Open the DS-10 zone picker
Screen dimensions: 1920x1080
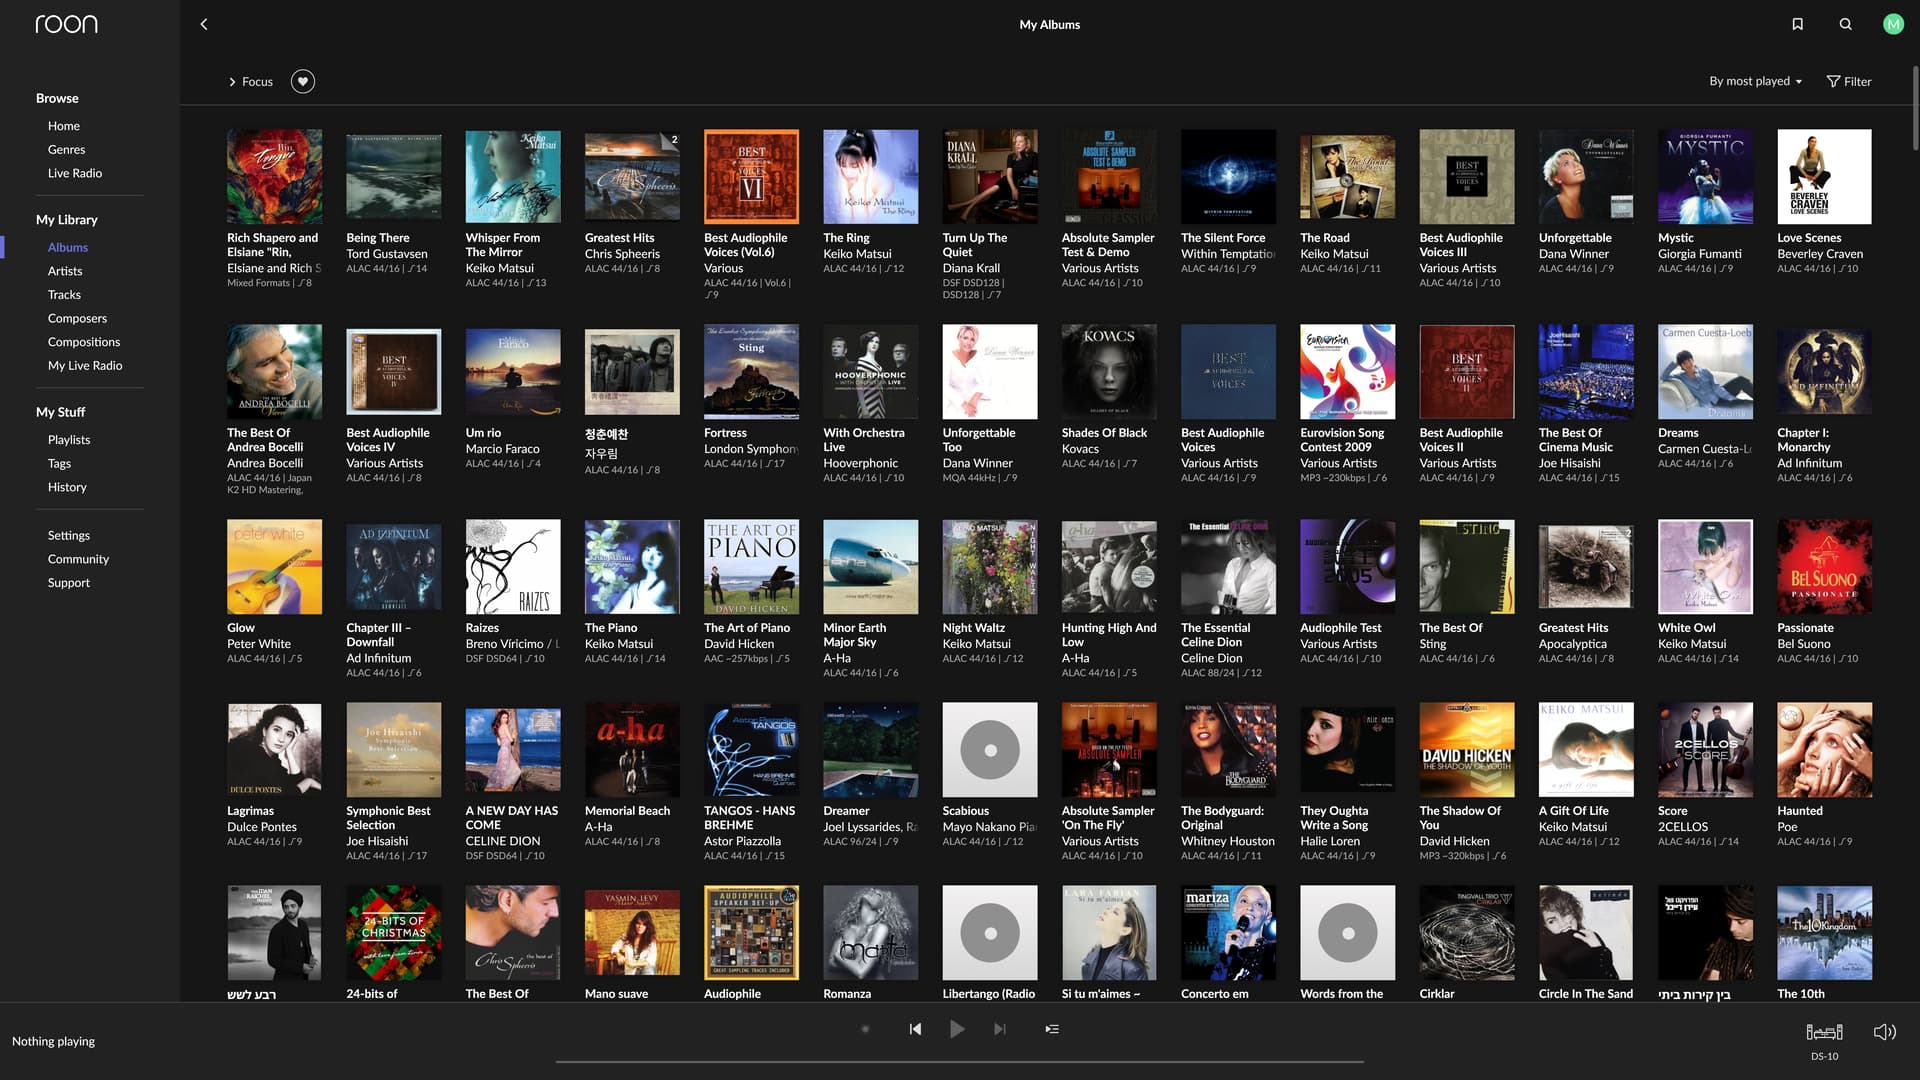pyautogui.click(x=1824, y=1040)
